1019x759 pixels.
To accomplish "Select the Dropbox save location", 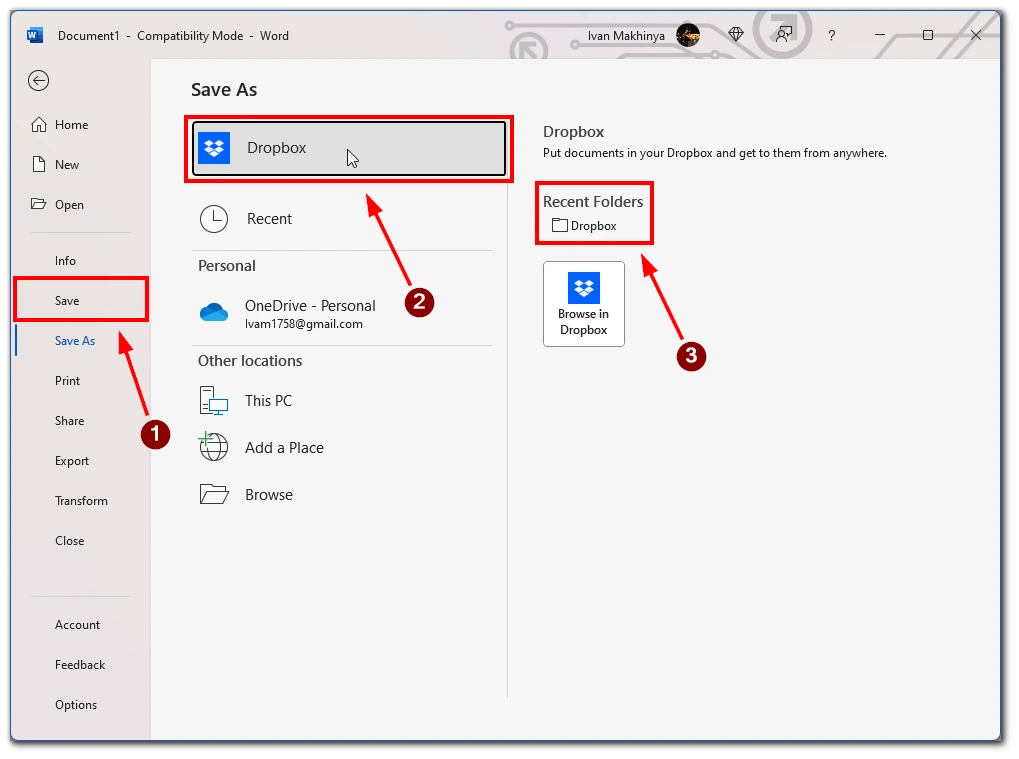I will (349, 148).
